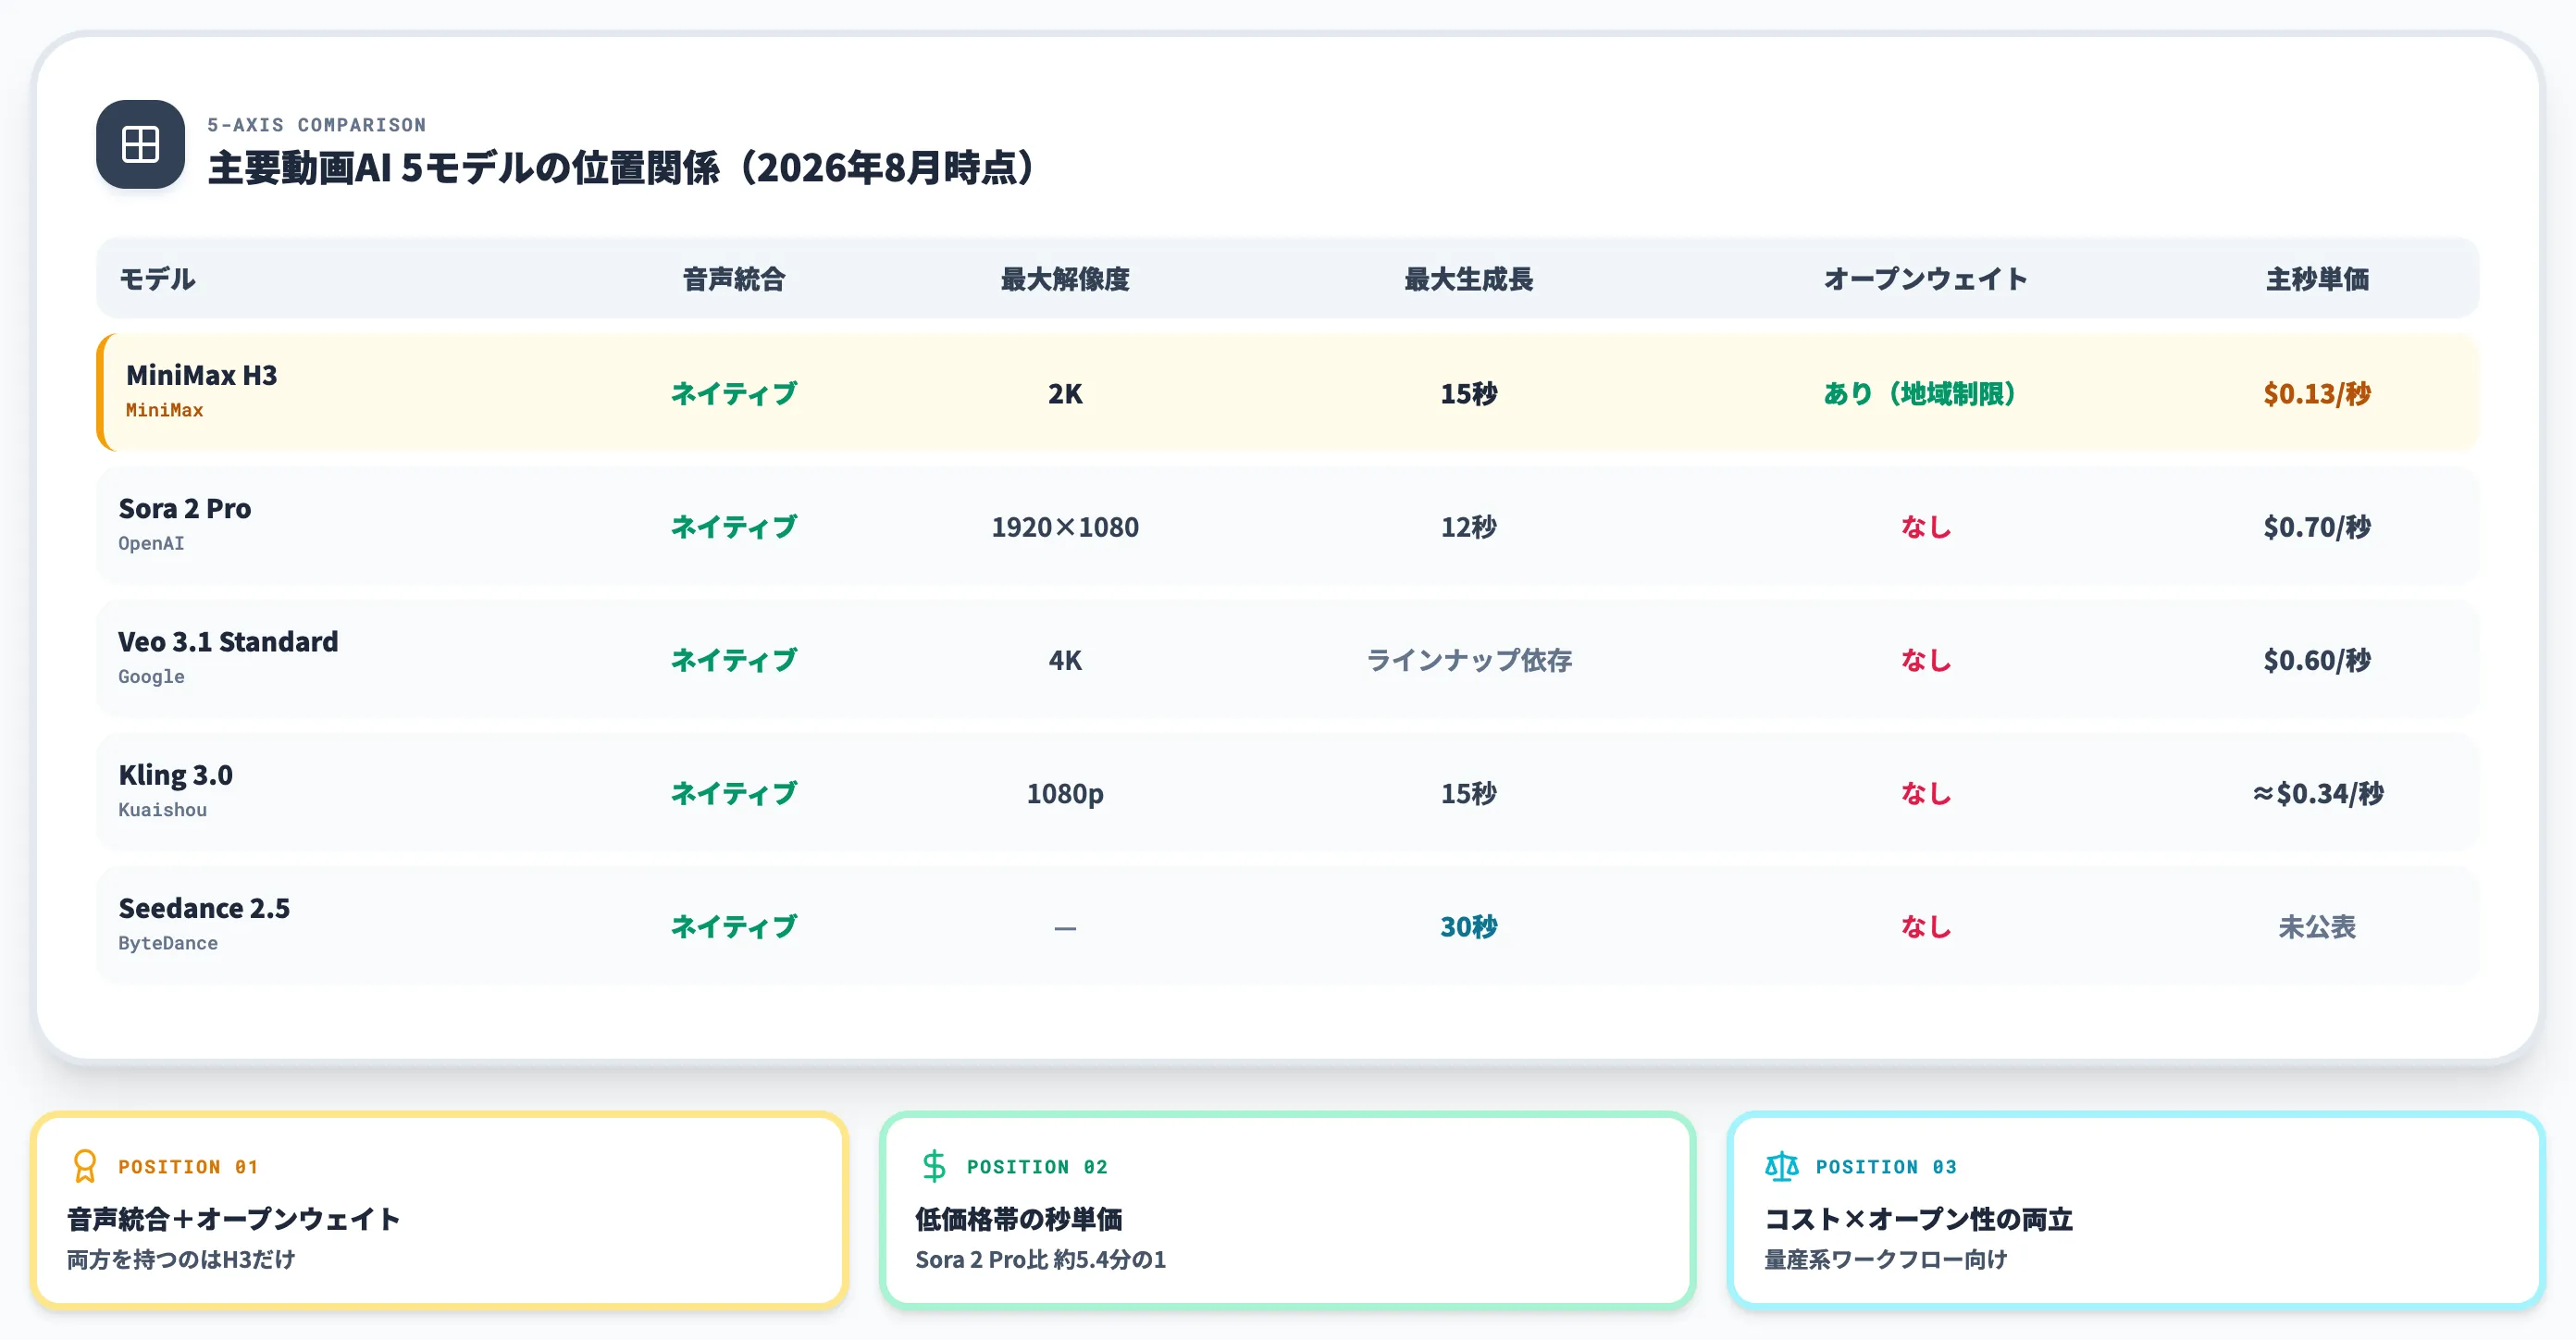Click the 未公表 price cell
The image size is (2576, 1340).
[2318, 926]
